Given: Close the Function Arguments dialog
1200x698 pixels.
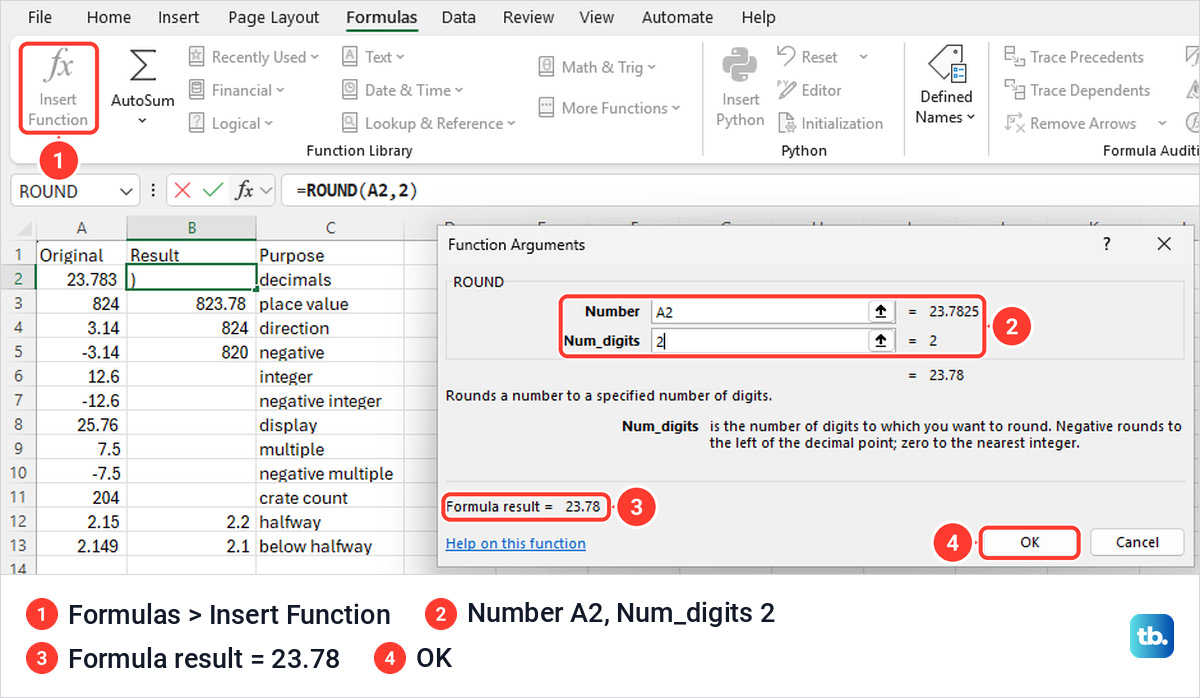Looking at the screenshot, I should click(x=1163, y=244).
